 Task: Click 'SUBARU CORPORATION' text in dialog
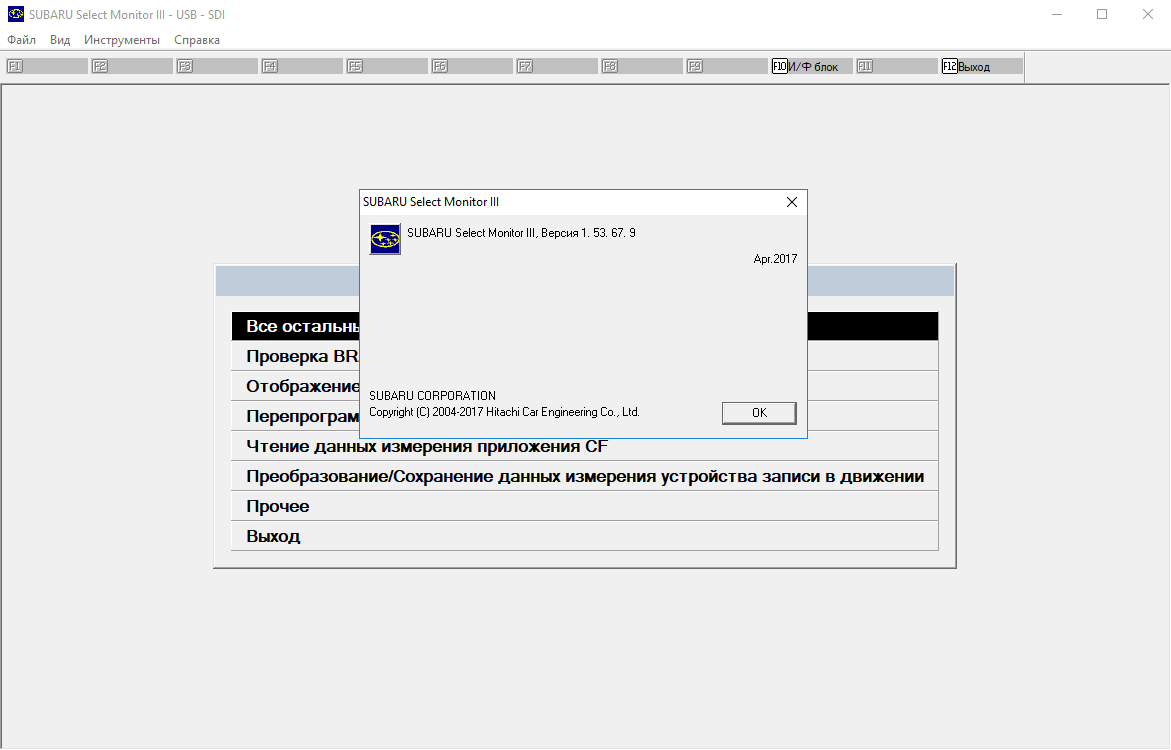[x=432, y=396]
